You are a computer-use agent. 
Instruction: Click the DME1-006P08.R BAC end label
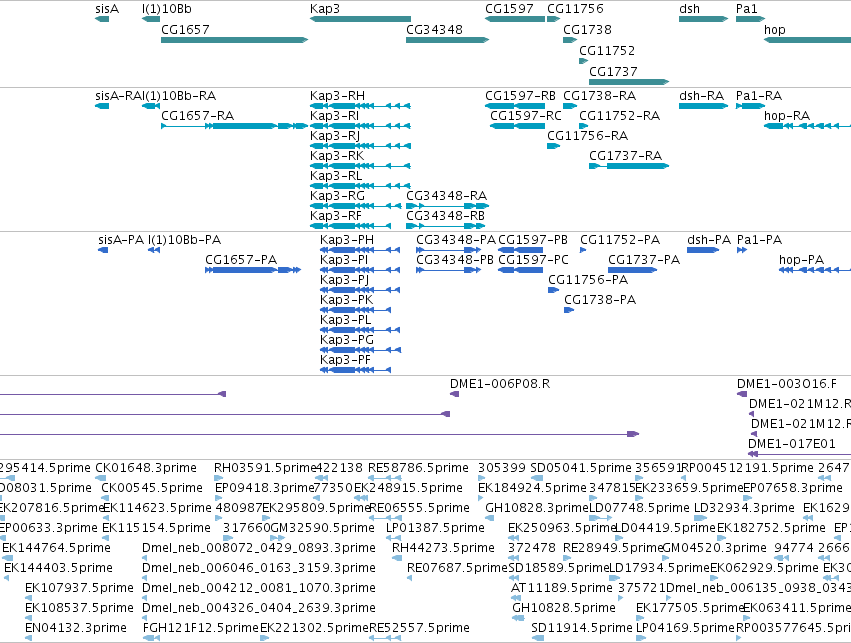tap(500, 384)
